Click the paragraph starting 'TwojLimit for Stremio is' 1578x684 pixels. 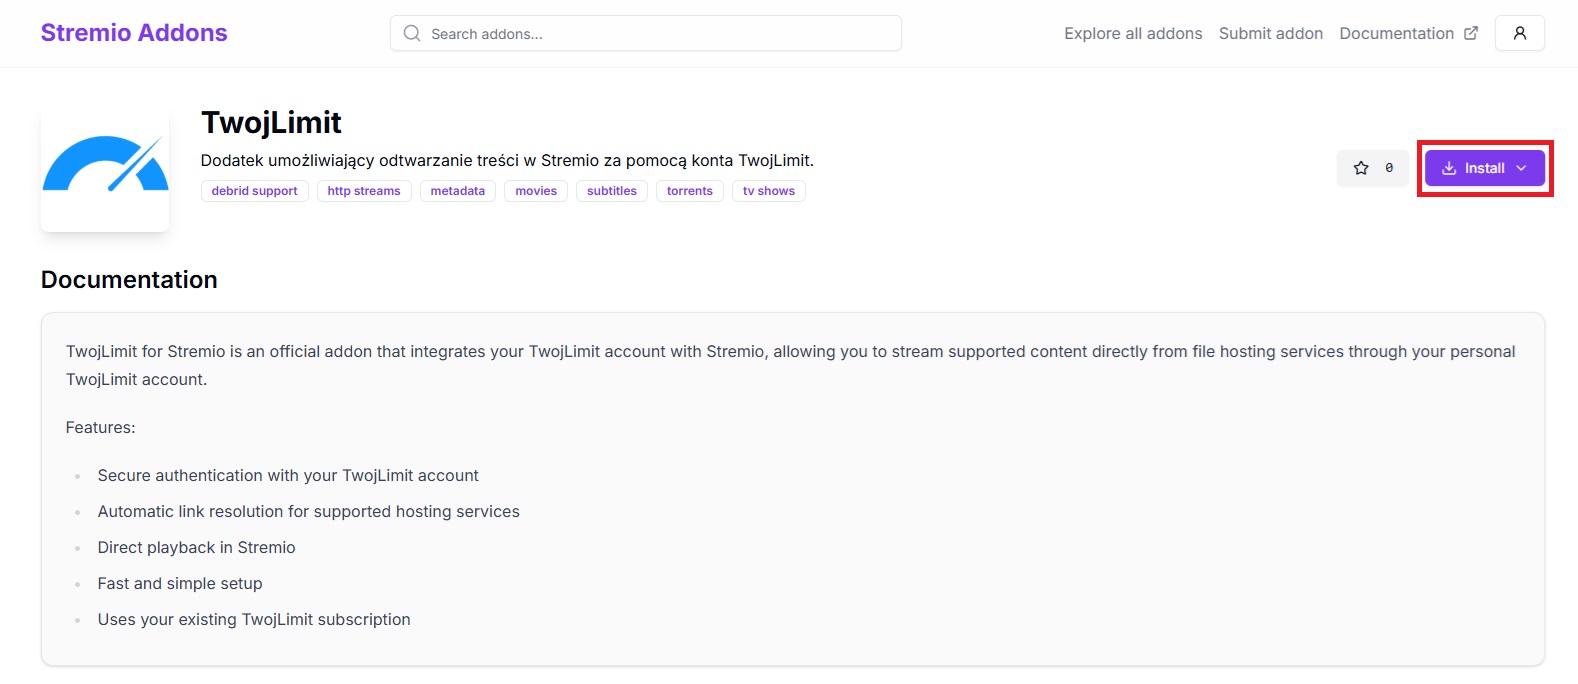pyautogui.click(x=791, y=365)
